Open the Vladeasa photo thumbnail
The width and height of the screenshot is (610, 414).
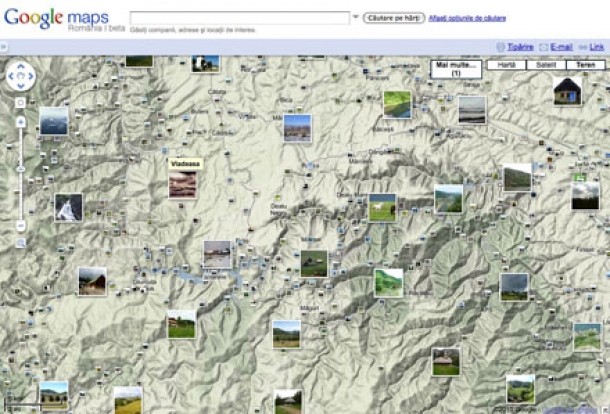182,185
